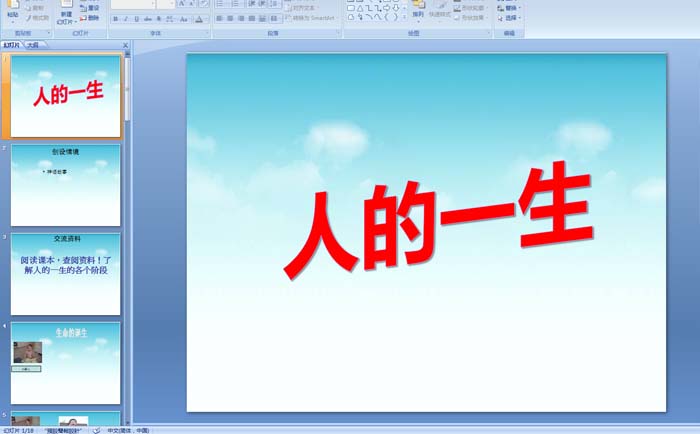Open the Paragraph (段落) group dialog launcher

tap(338, 33)
